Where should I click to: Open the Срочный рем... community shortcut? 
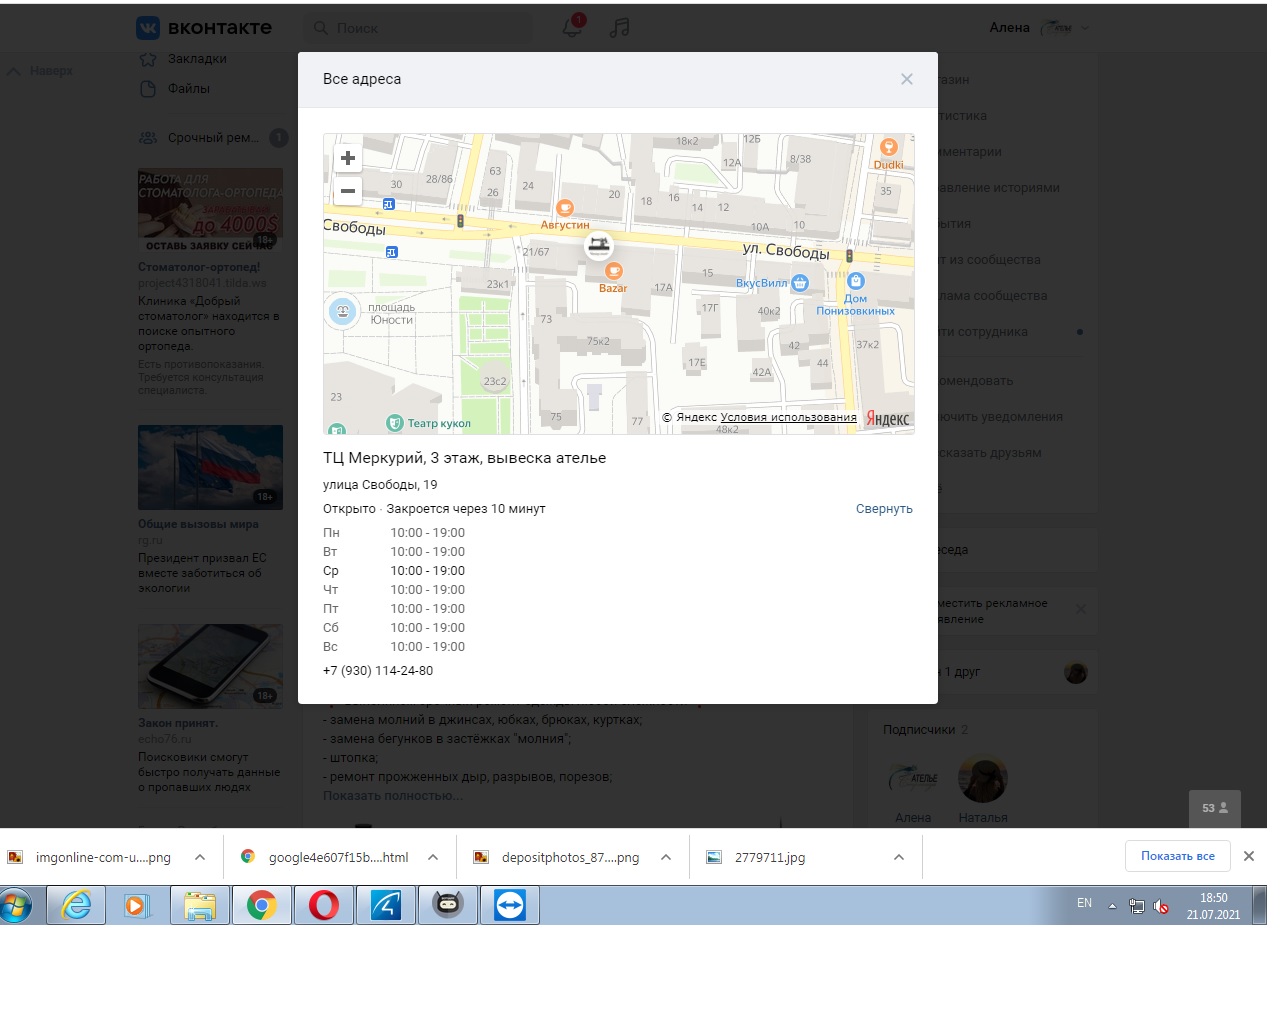click(x=213, y=138)
